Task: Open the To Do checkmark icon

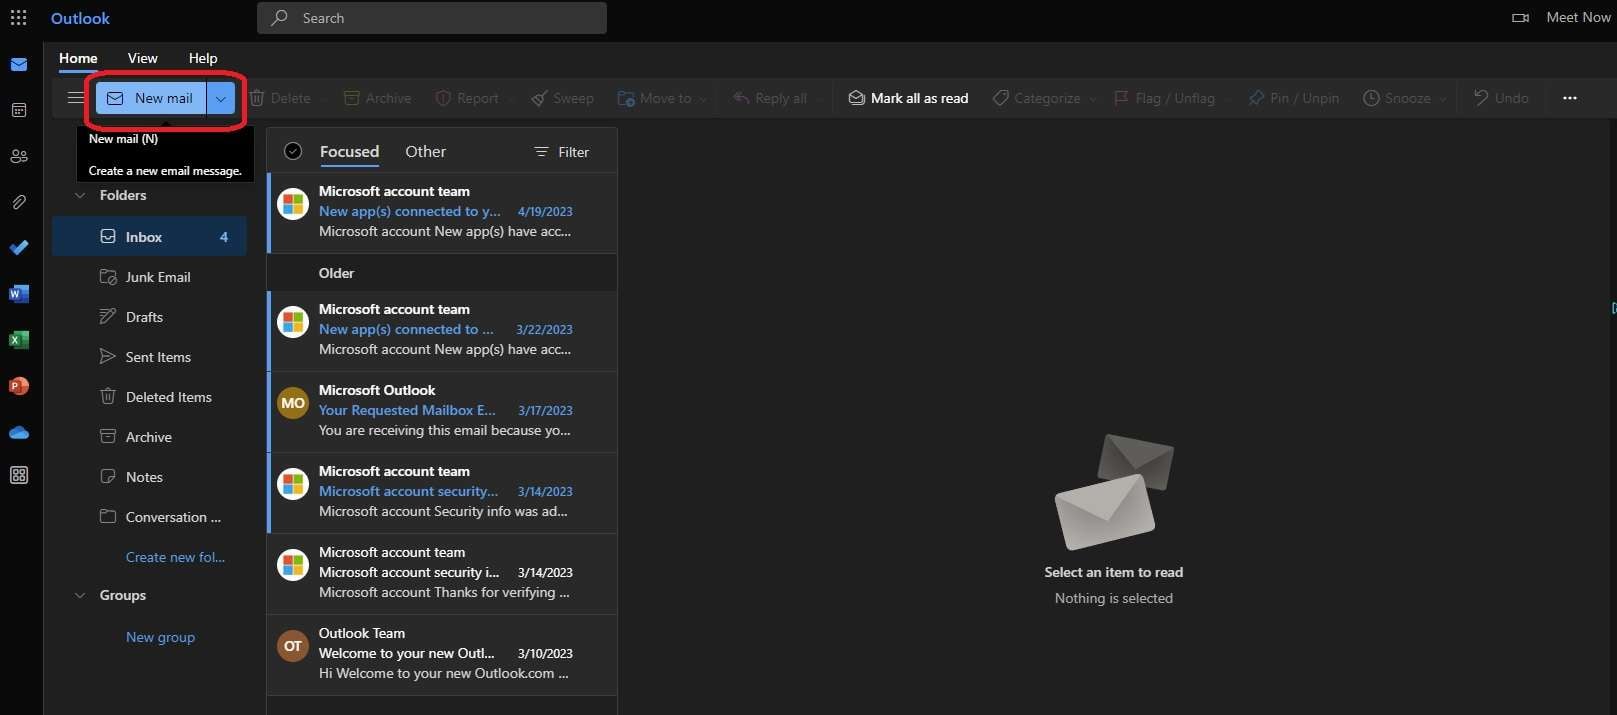Action: pyautogui.click(x=19, y=247)
